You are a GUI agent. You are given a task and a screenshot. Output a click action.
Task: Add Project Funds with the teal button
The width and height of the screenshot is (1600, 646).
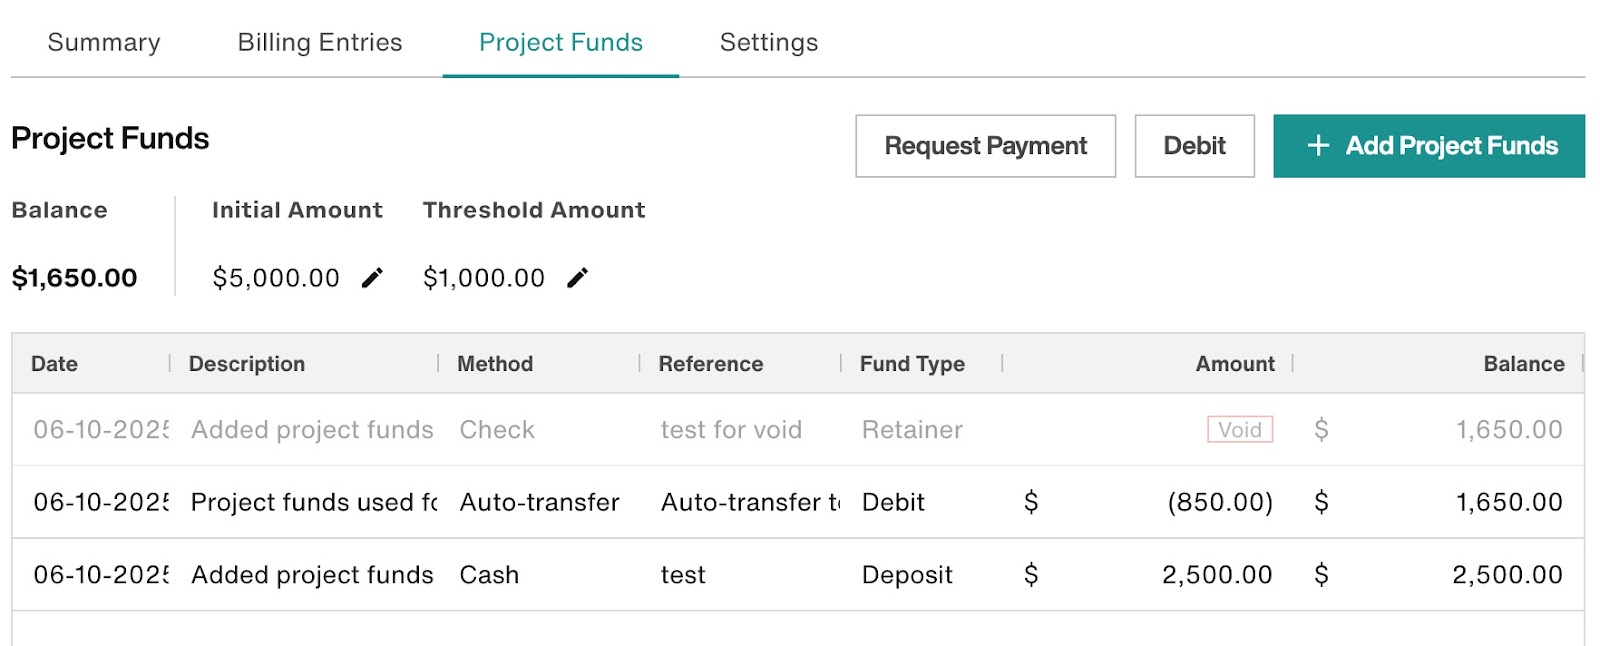[x=1429, y=146]
